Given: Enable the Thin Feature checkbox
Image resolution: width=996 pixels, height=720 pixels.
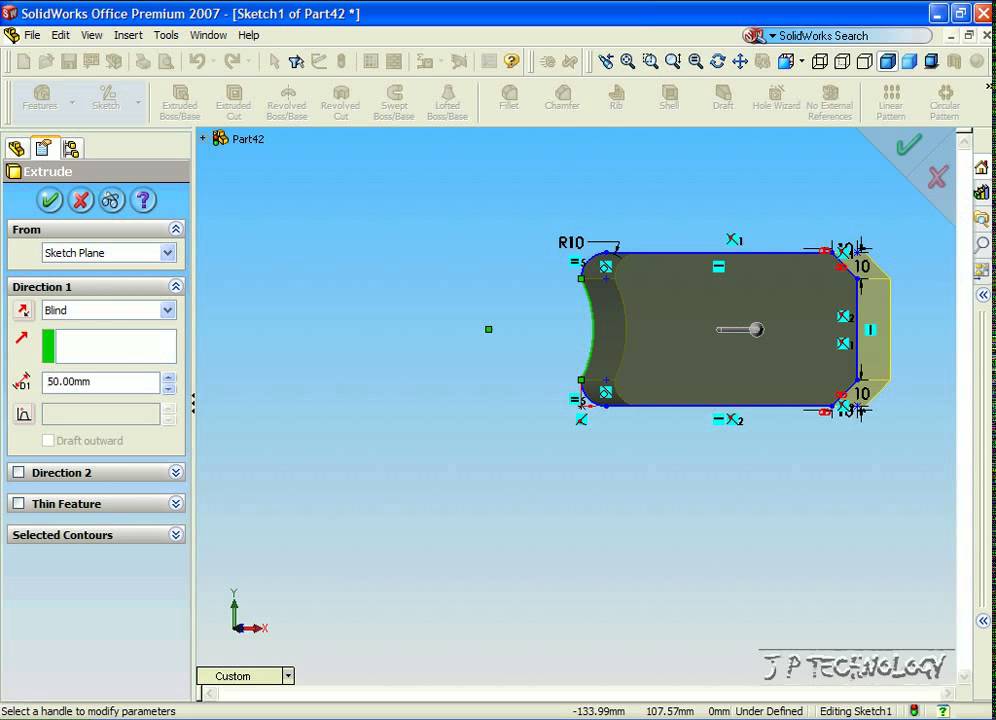Looking at the screenshot, I should pyautogui.click(x=19, y=503).
